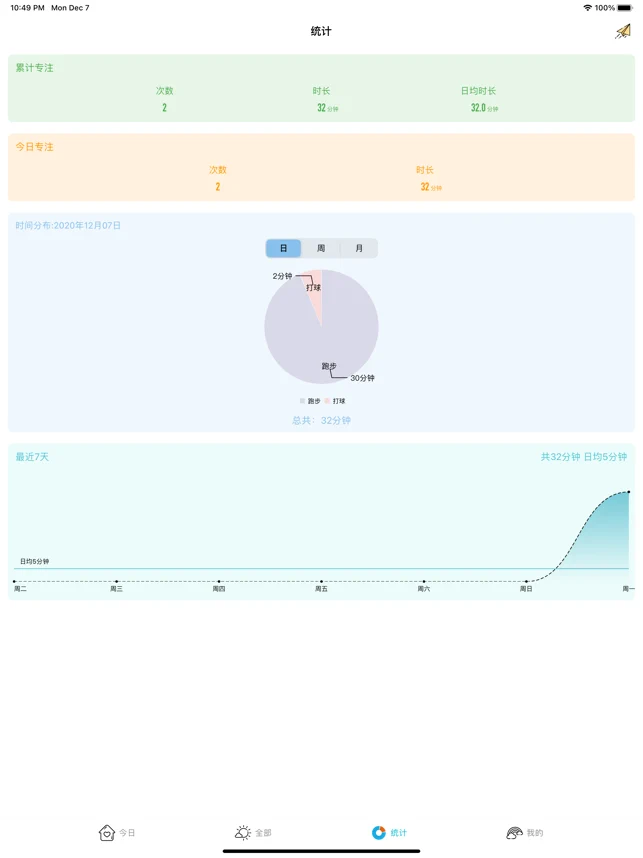Screen dimensions: 643x858
Task: Click the 跑步 legend dot
Action: pos(302,401)
